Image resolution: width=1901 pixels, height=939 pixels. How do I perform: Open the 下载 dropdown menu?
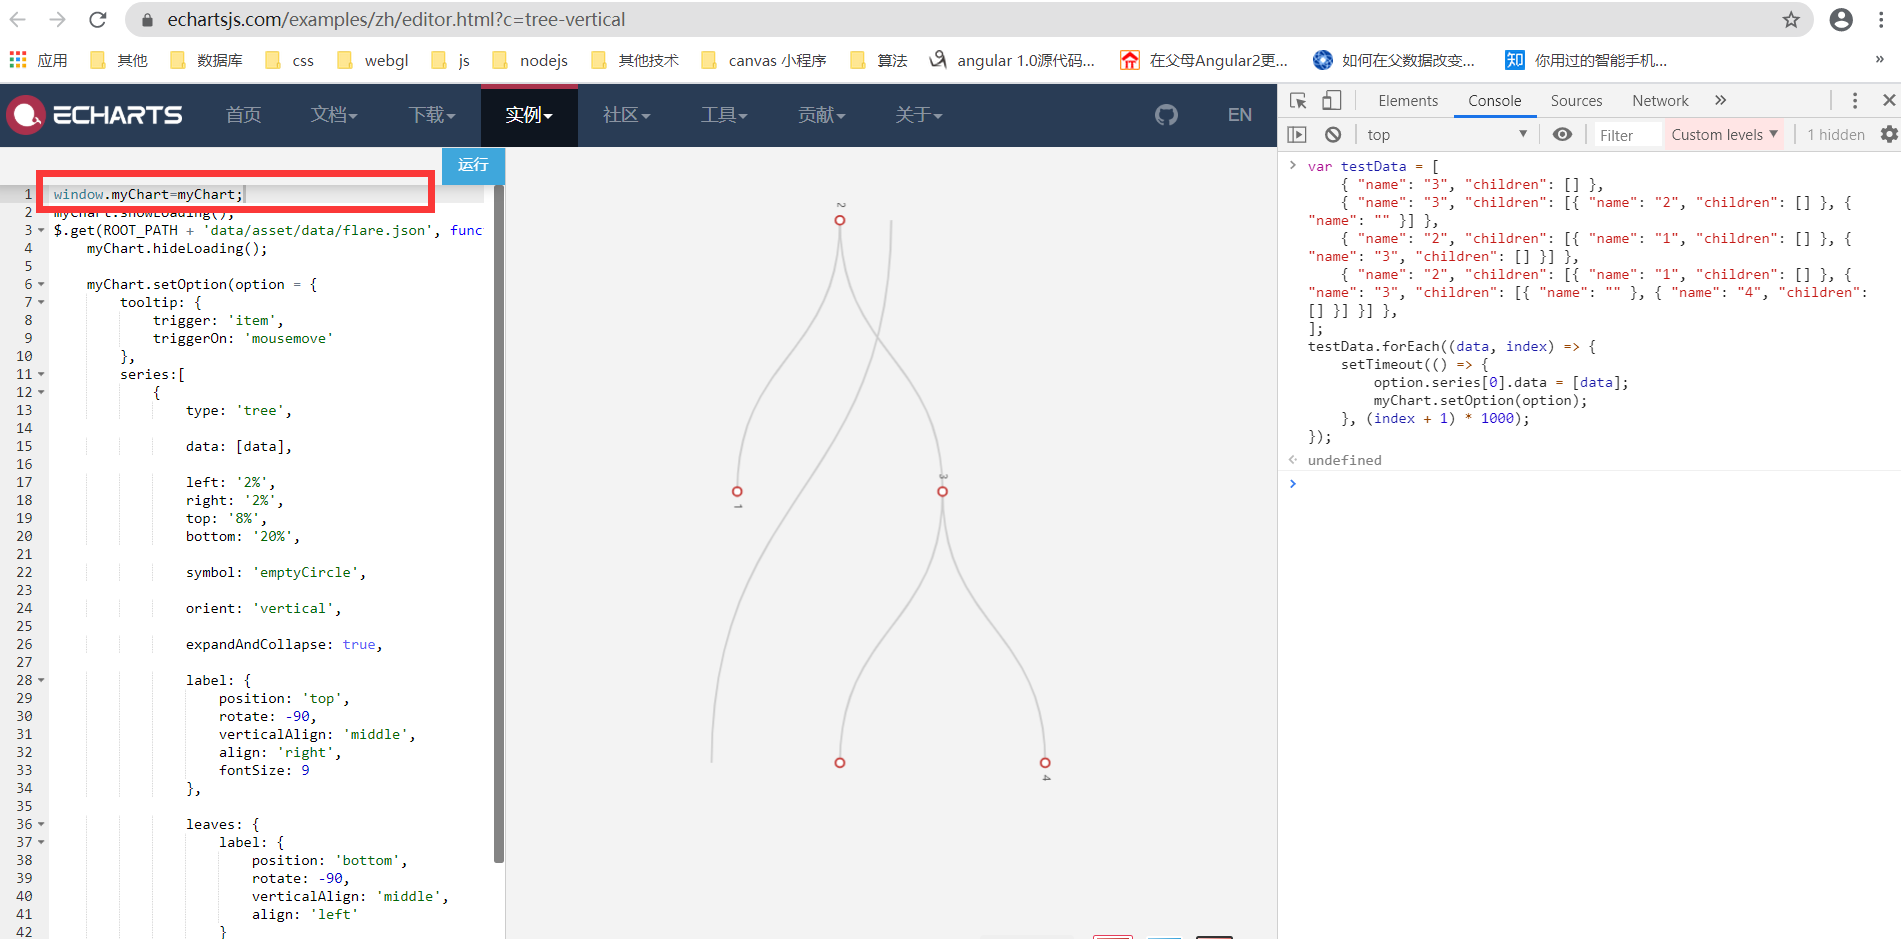431,115
